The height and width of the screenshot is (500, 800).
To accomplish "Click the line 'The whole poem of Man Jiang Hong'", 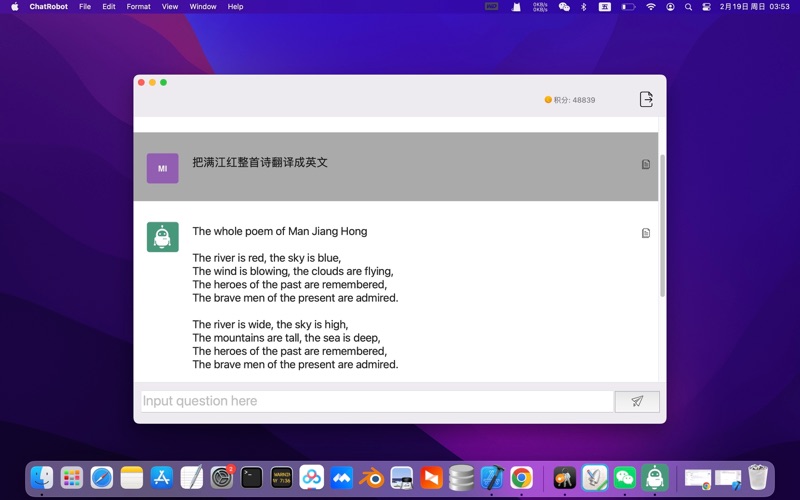I will pyautogui.click(x=280, y=231).
